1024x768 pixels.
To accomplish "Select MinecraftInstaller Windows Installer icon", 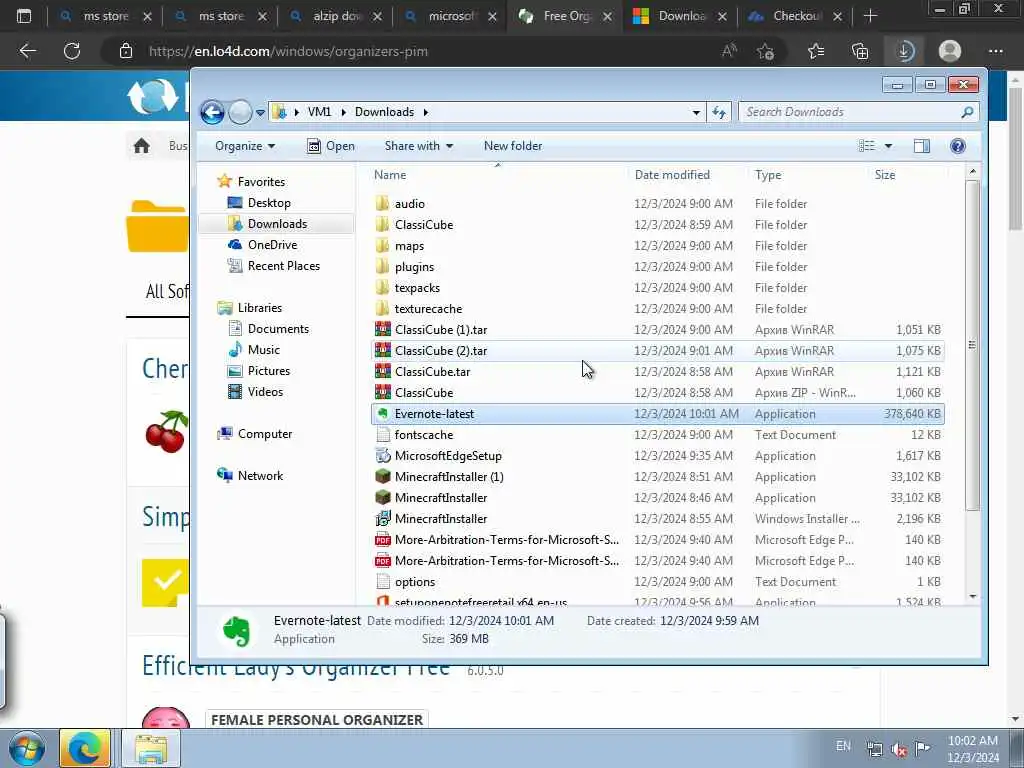I will [x=383, y=519].
